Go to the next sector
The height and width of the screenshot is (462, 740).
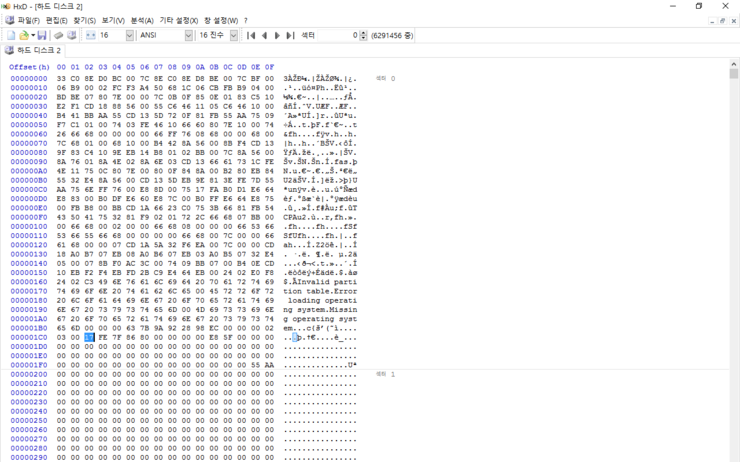pyautogui.click(x=278, y=35)
